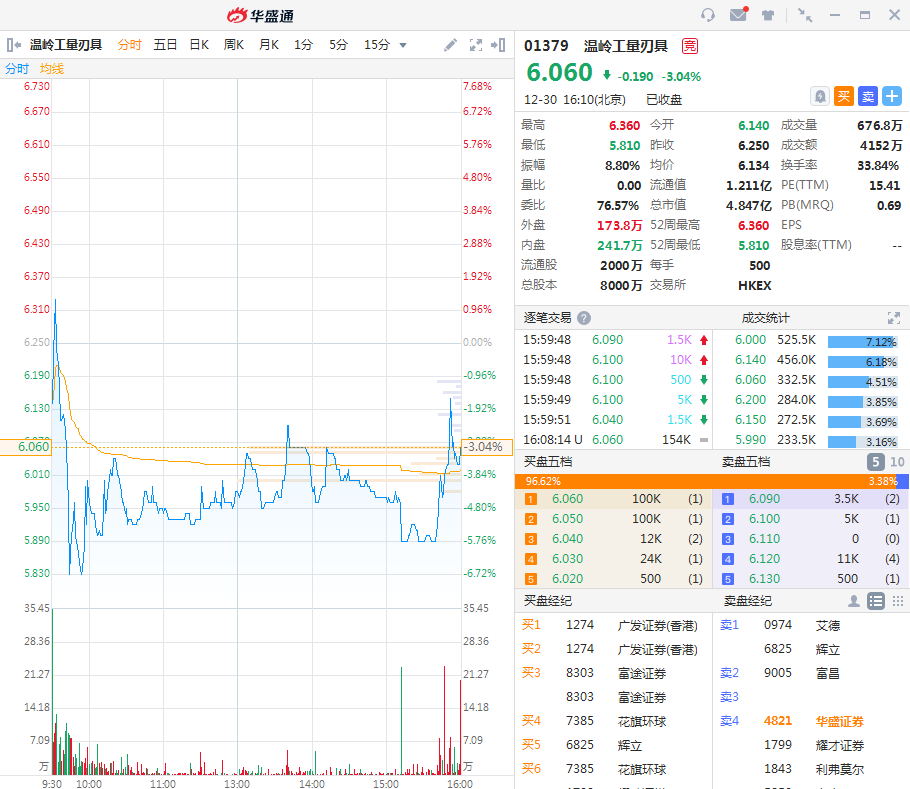Switch to the 15分 chart
Image resolution: width=910 pixels, height=789 pixels.
point(377,45)
